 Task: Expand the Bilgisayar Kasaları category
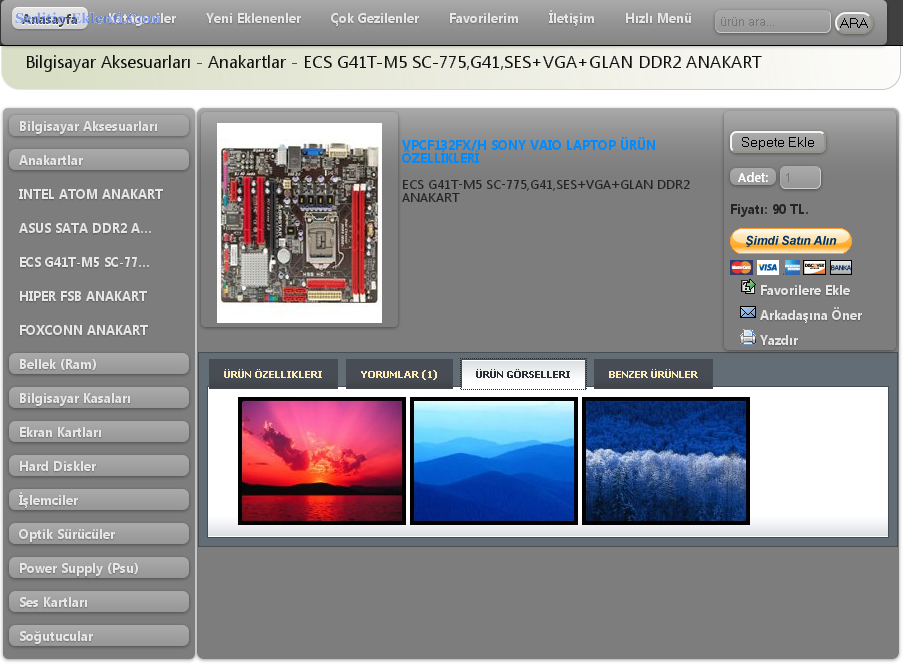pos(99,398)
